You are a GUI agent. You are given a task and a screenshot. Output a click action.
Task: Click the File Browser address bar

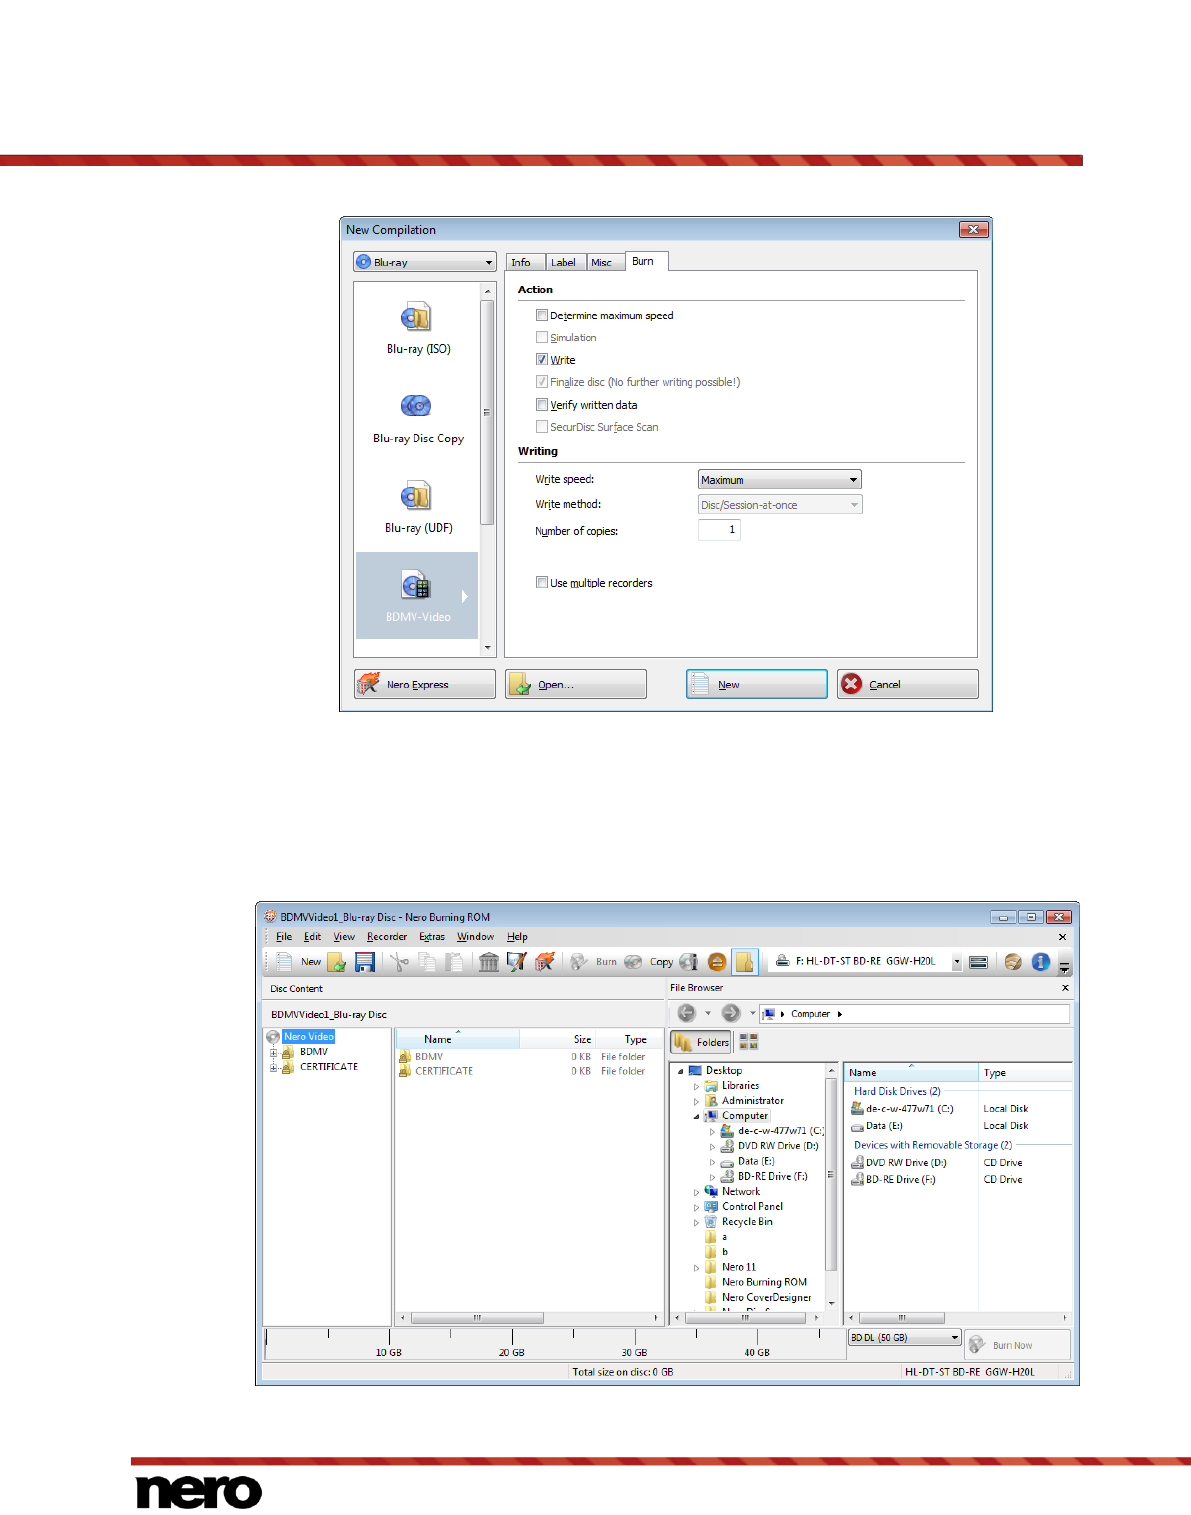coord(914,1013)
